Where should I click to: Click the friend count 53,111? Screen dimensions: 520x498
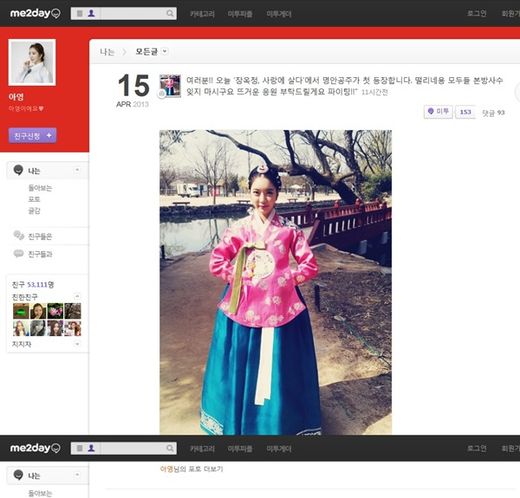pos(37,284)
